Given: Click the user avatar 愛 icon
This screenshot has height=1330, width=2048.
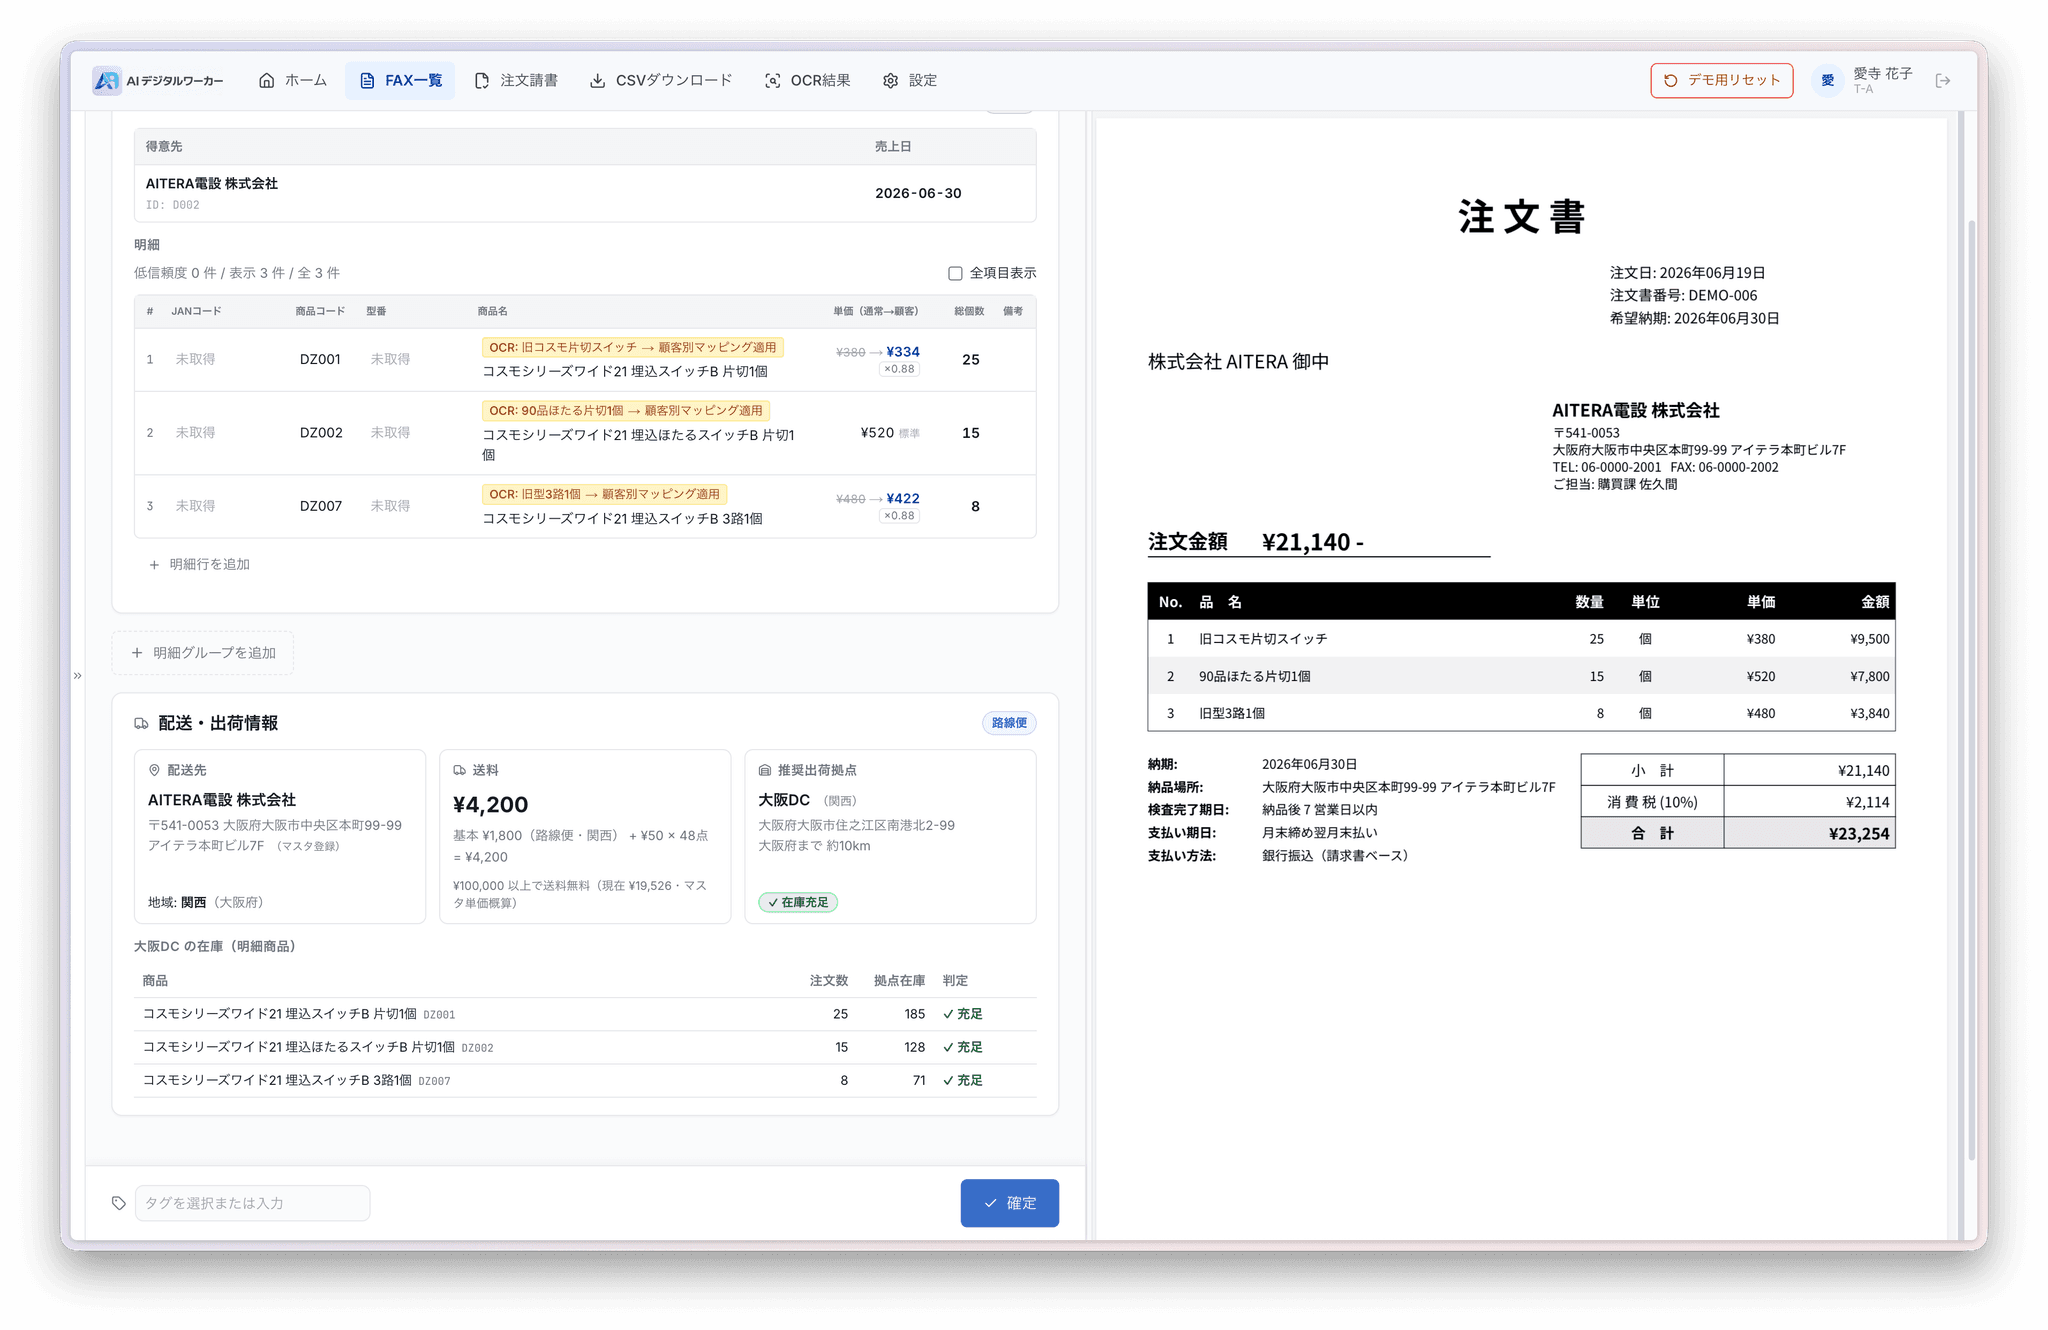Looking at the screenshot, I should pyautogui.click(x=1827, y=81).
